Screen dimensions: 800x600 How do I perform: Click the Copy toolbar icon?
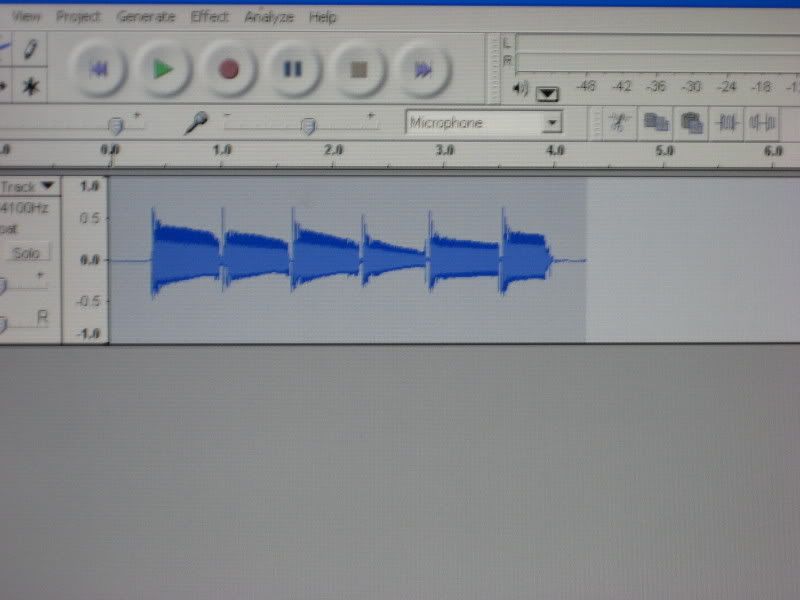[x=656, y=123]
